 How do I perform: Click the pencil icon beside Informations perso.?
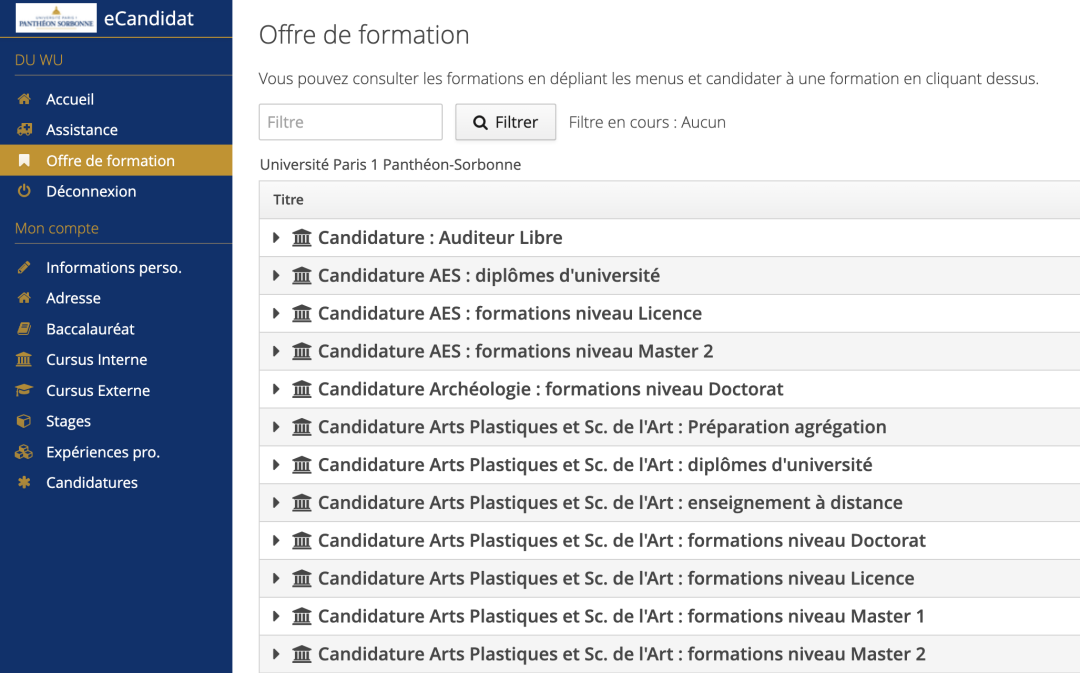coord(24,268)
